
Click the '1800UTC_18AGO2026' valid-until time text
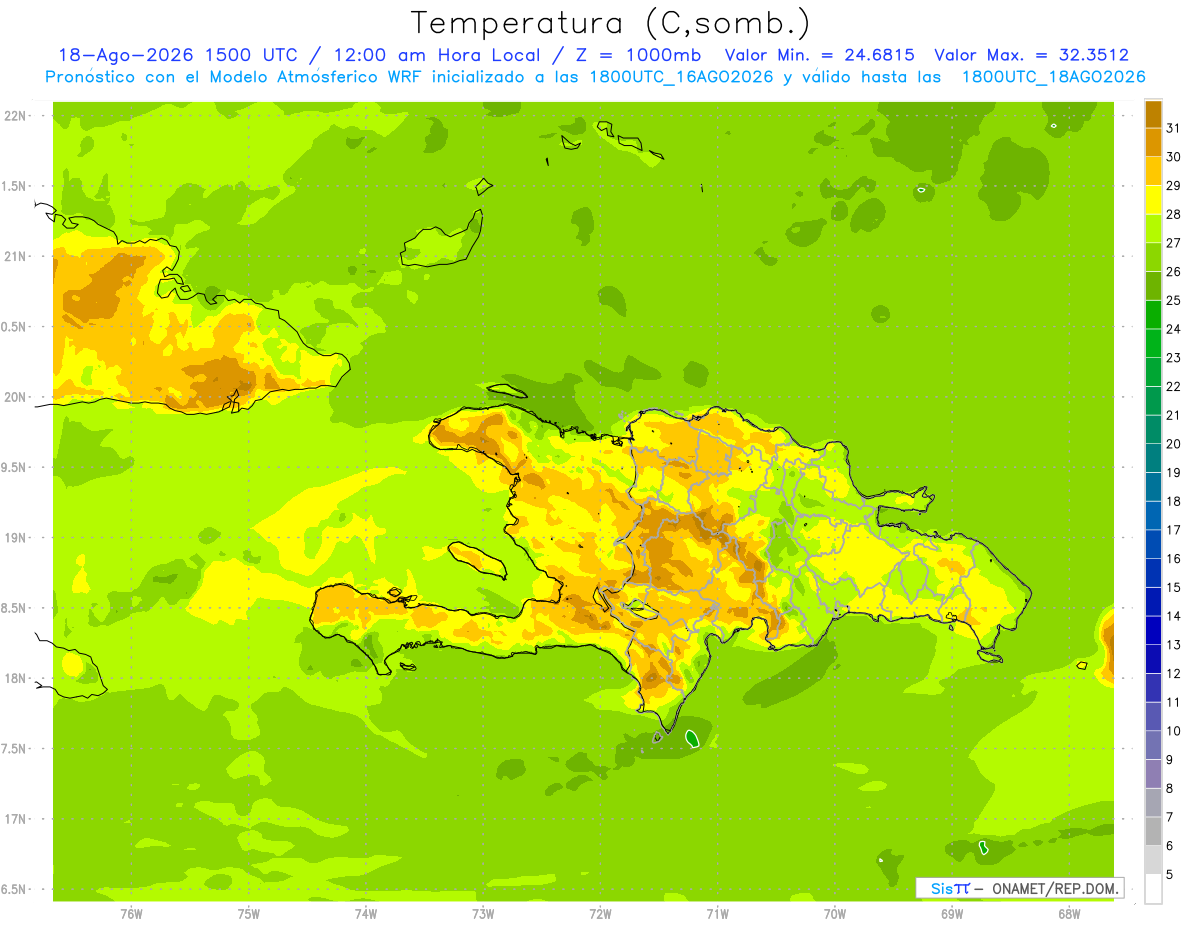click(1053, 76)
